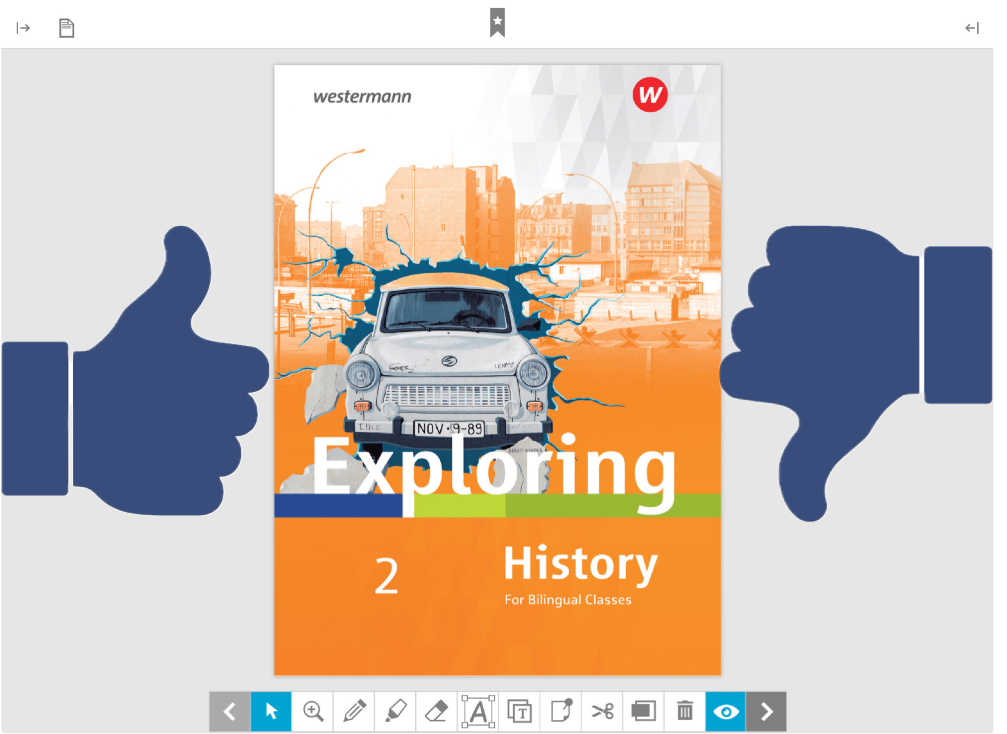Insert a text box with the T tool
This screenshot has width=1007, height=734.
pos(520,711)
